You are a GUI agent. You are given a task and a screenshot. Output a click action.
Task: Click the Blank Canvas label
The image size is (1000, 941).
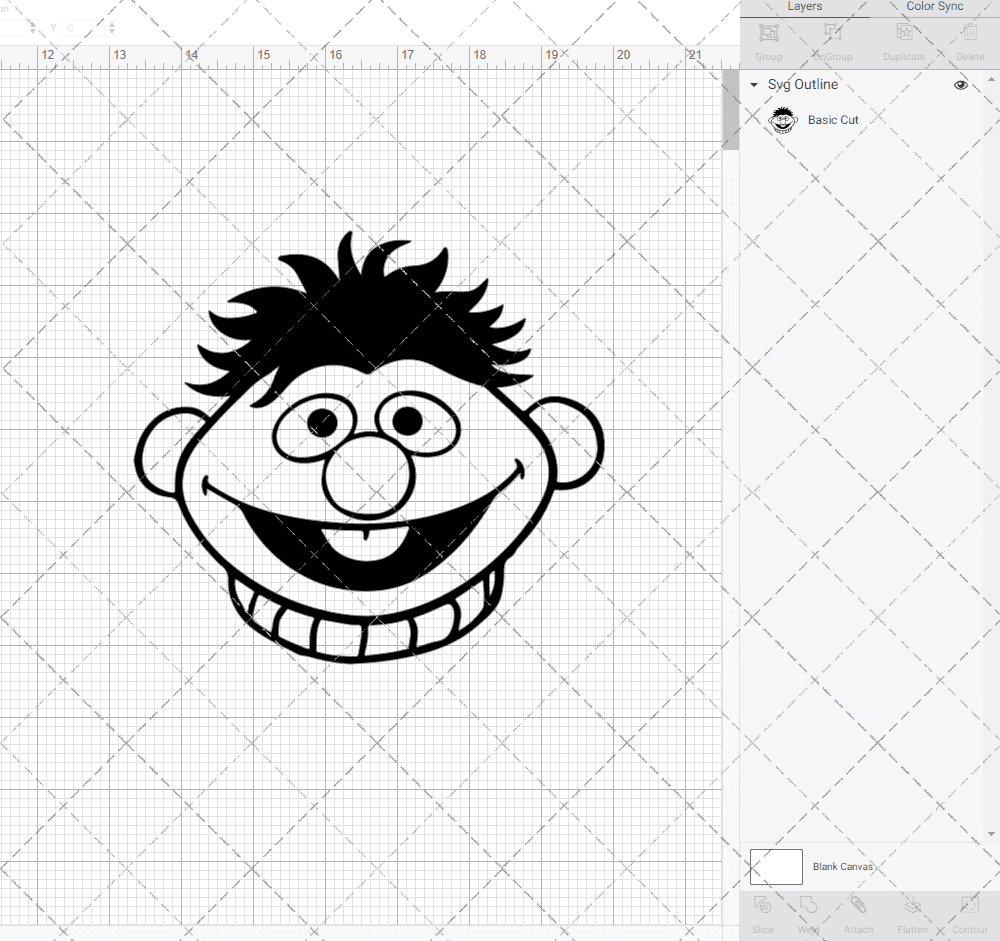[843, 867]
